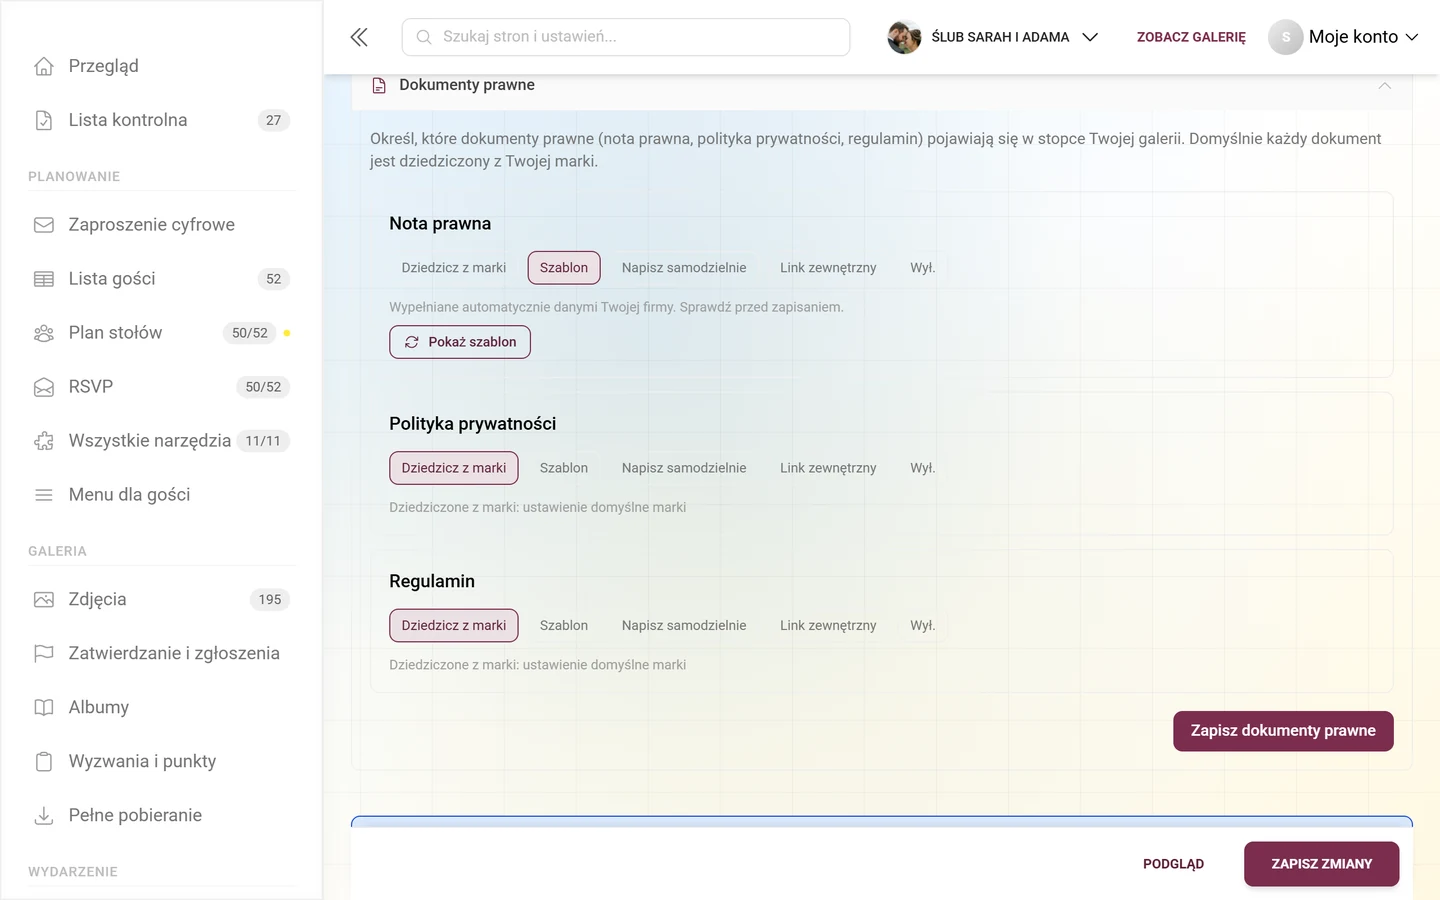Click the Dokumenty prawne document icon
1440x900 pixels.
(379, 86)
